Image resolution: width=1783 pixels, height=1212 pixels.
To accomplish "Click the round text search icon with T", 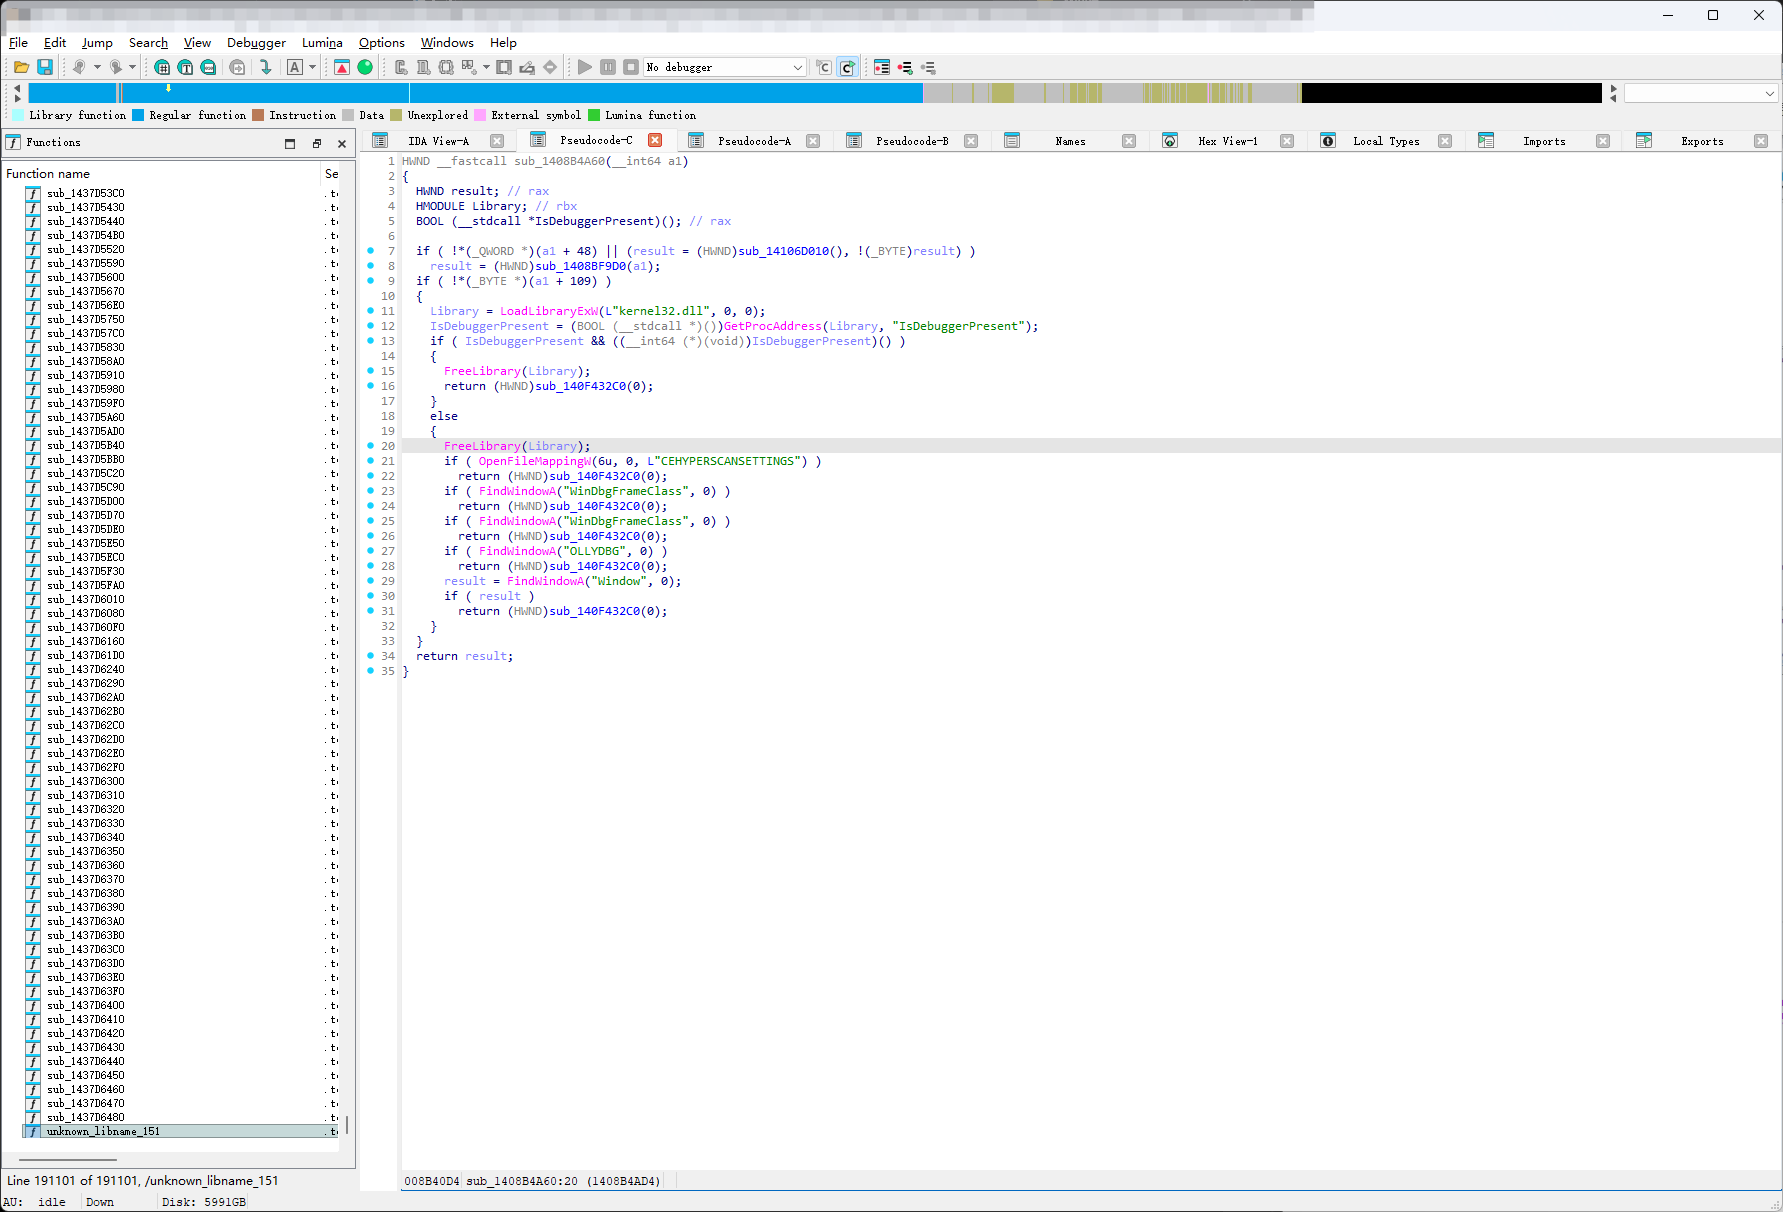I will pos(185,67).
